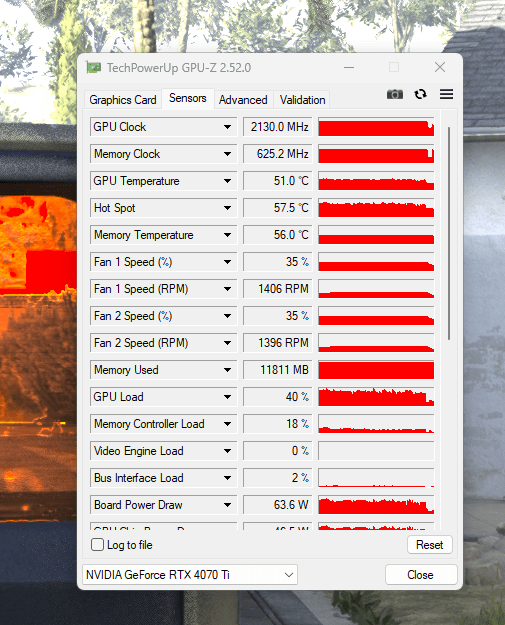Open the Hot Spot sensor dropdown

coord(227,208)
